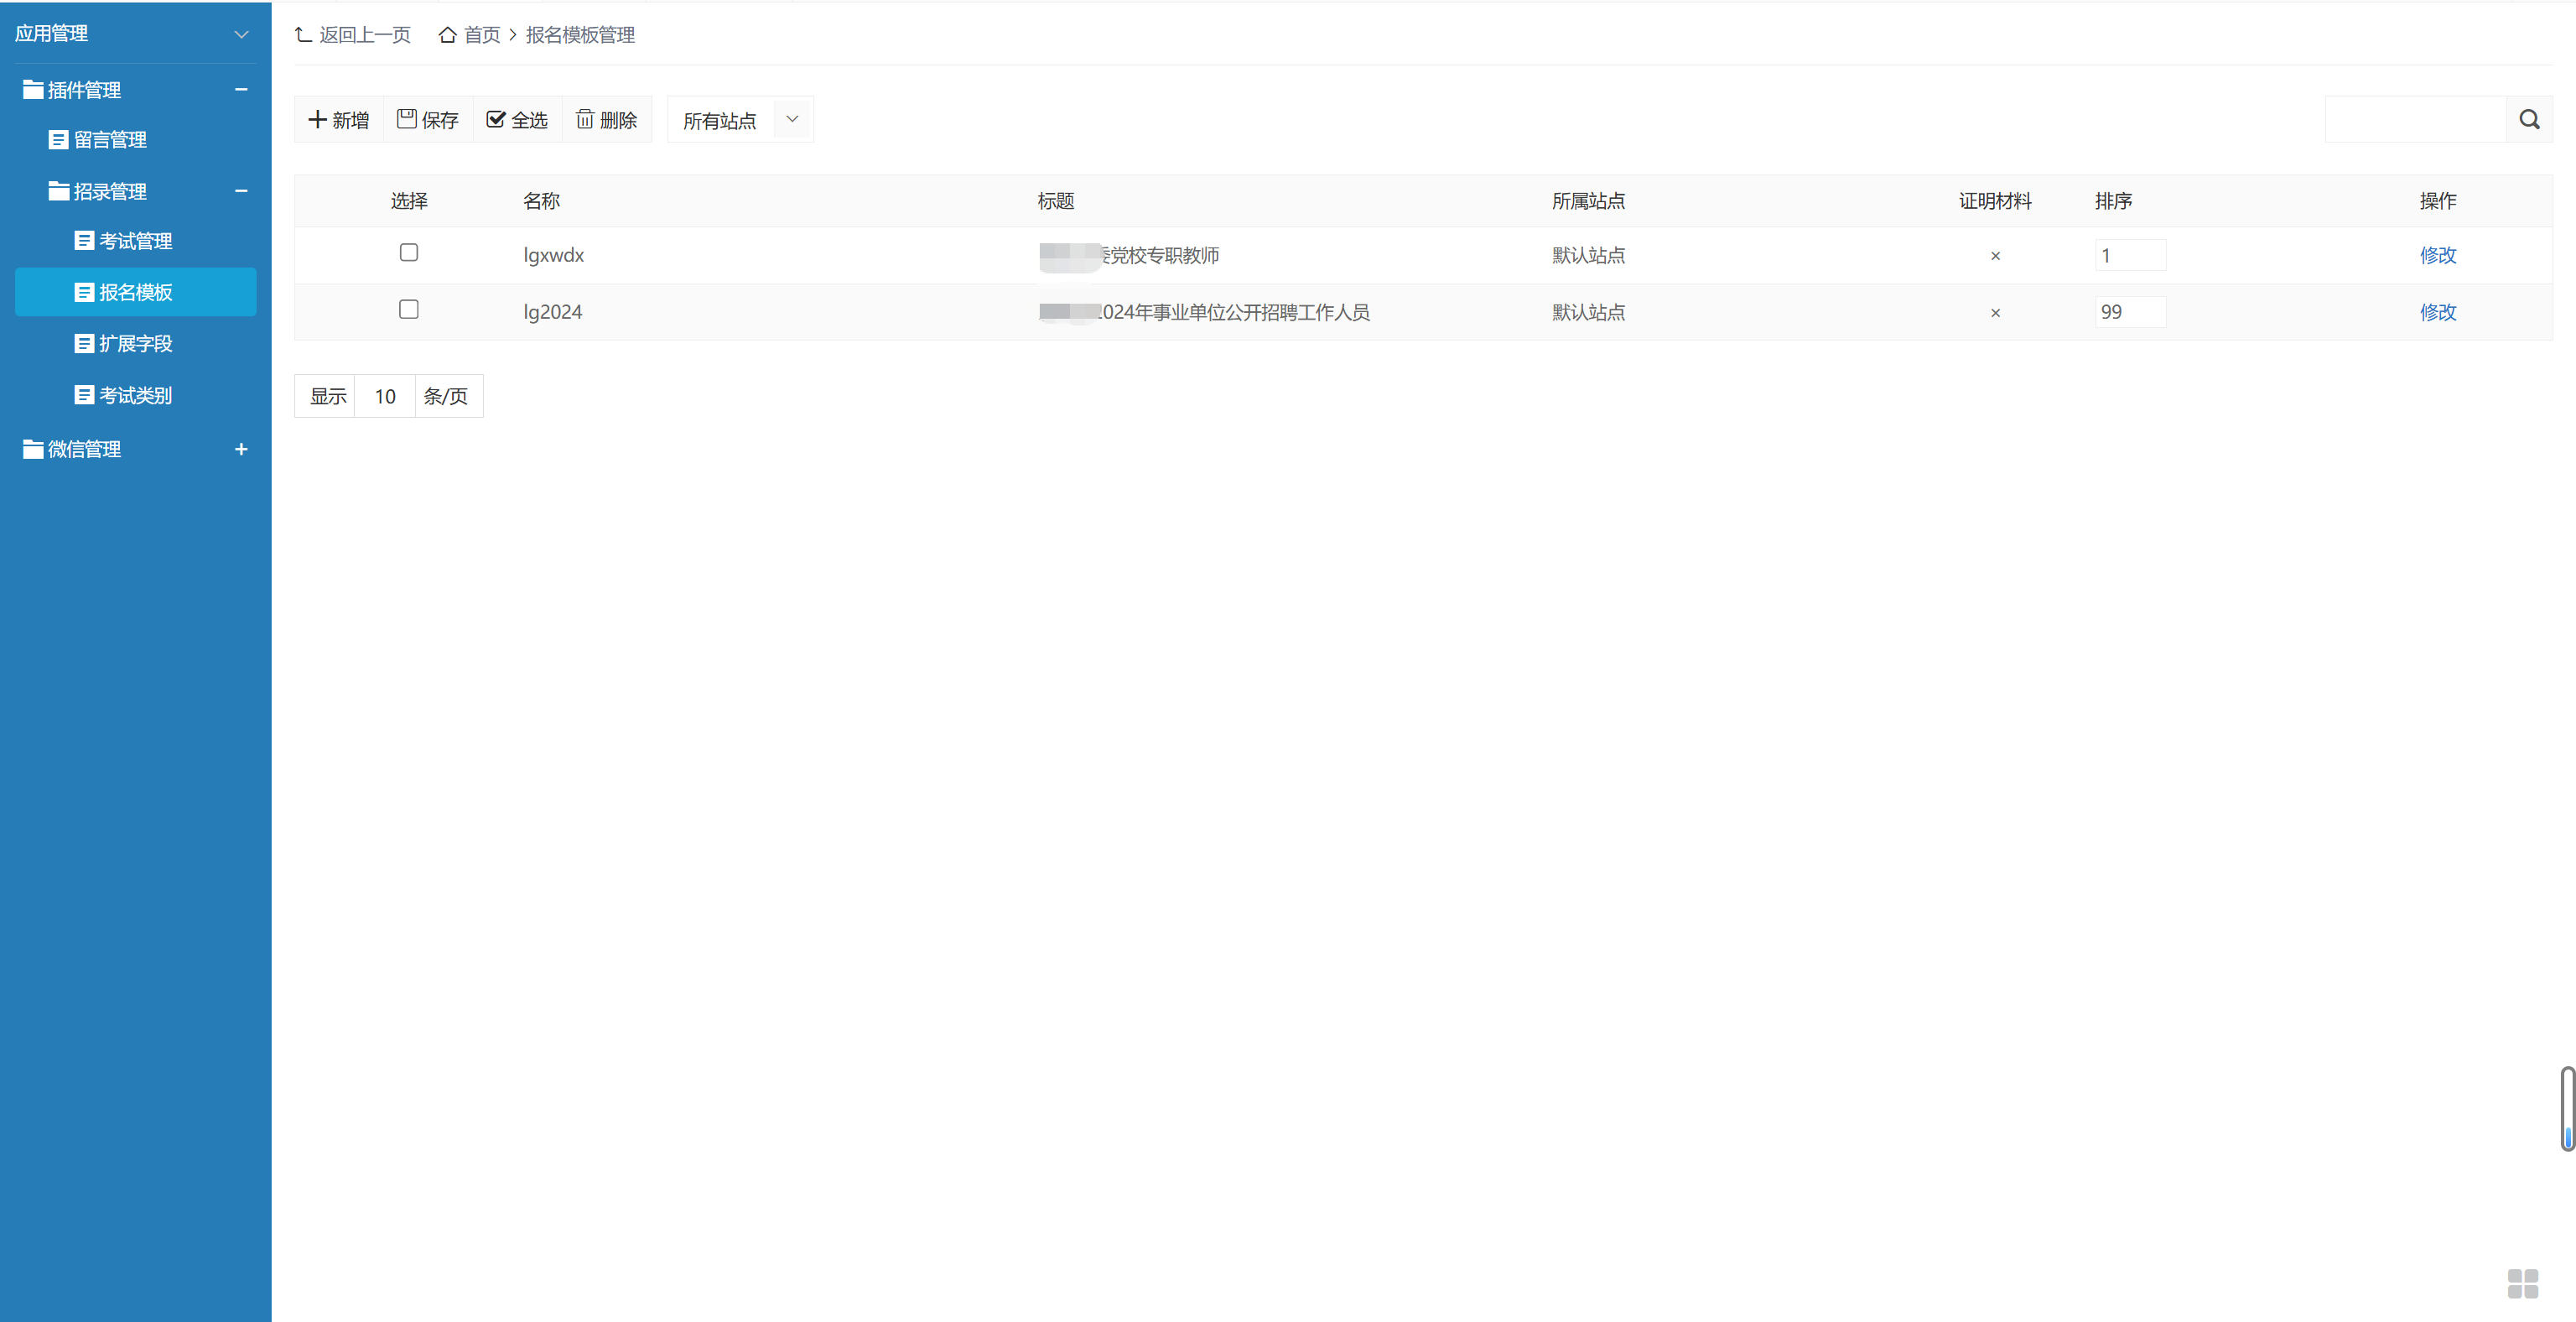Expand the 应用管理 sidebar chevron
This screenshot has height=1322, width=2576.
pos(241,34)
